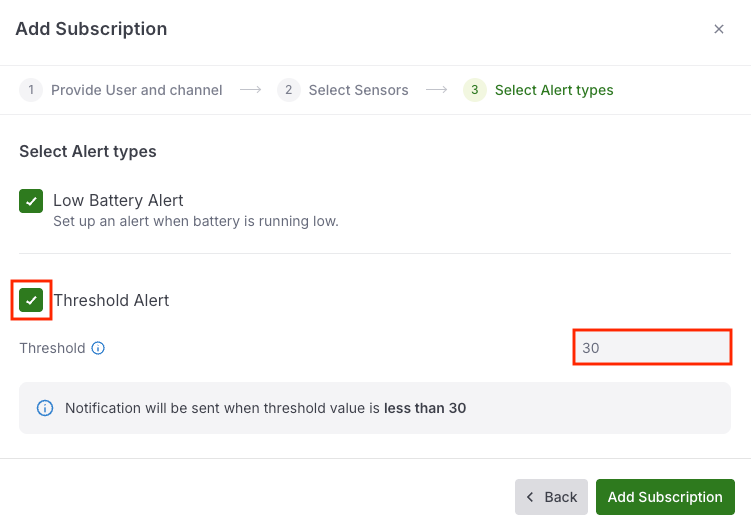Close the Add Subscription dialog
This screenshot has height=530, width=751.
coord(718,29)
